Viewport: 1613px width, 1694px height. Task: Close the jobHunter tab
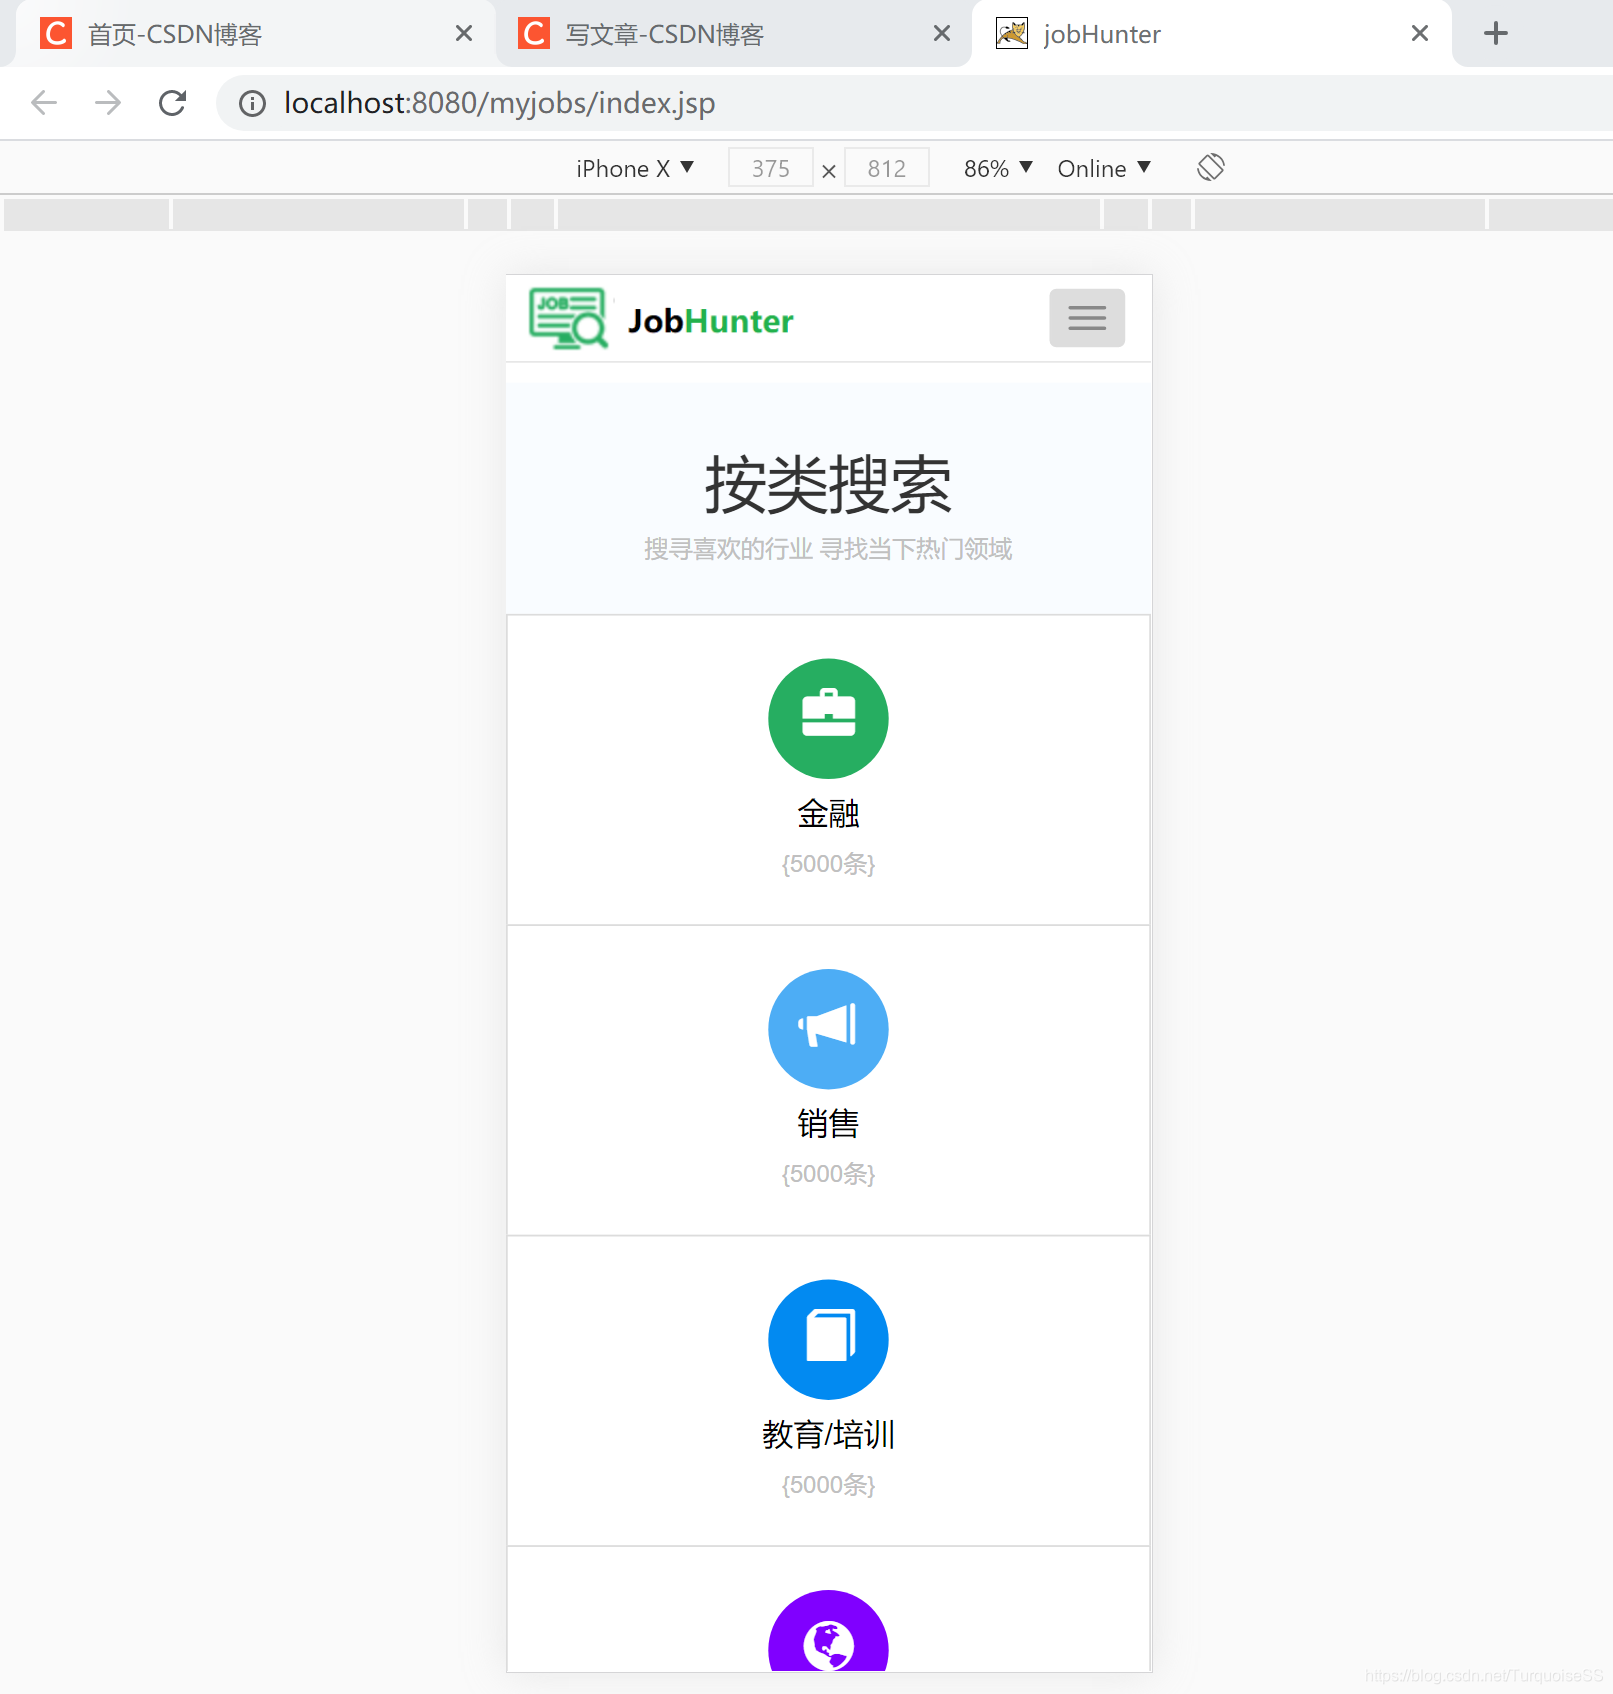pos(1419,34)
